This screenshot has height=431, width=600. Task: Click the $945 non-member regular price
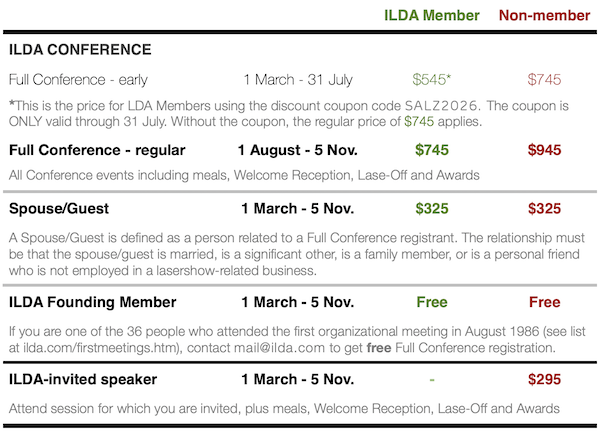click(x=544, y=150)
